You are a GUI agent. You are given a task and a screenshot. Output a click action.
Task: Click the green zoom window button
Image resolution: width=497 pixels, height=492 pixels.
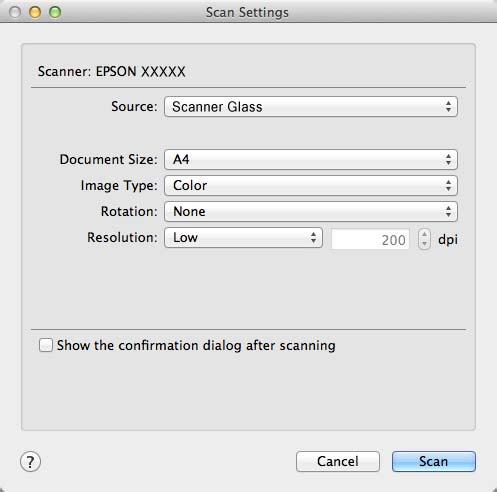point(55,12)
